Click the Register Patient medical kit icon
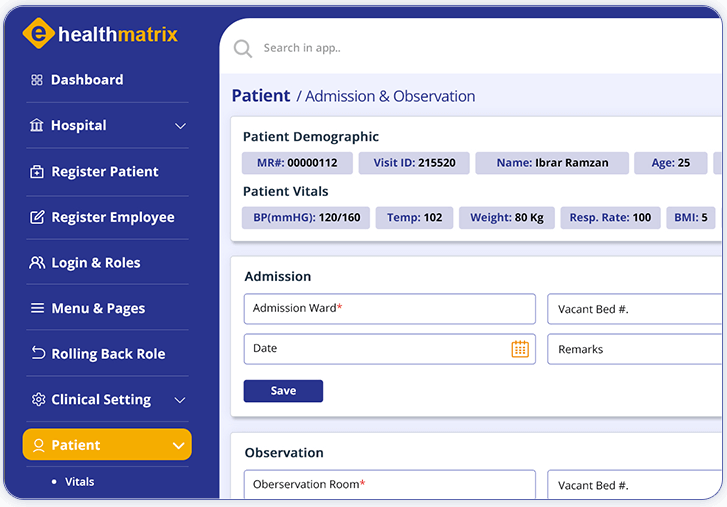Screen dimensions: 727x507 37,172
